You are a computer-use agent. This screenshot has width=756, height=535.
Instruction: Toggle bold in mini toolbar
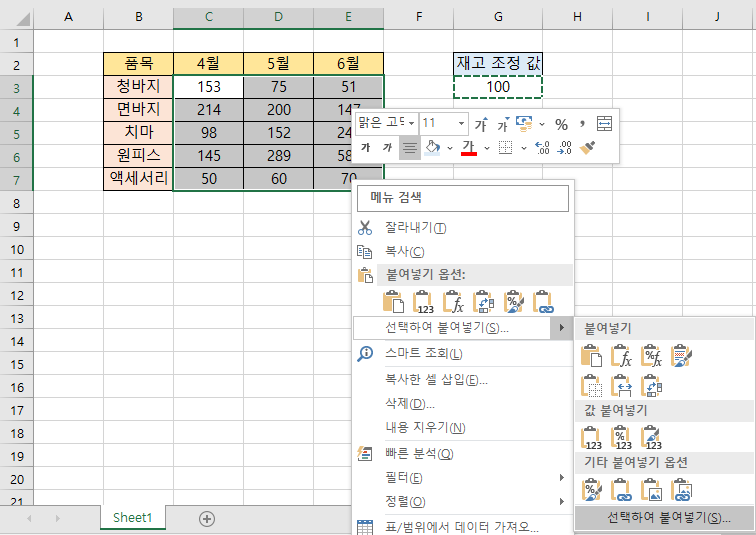[365, 147]
